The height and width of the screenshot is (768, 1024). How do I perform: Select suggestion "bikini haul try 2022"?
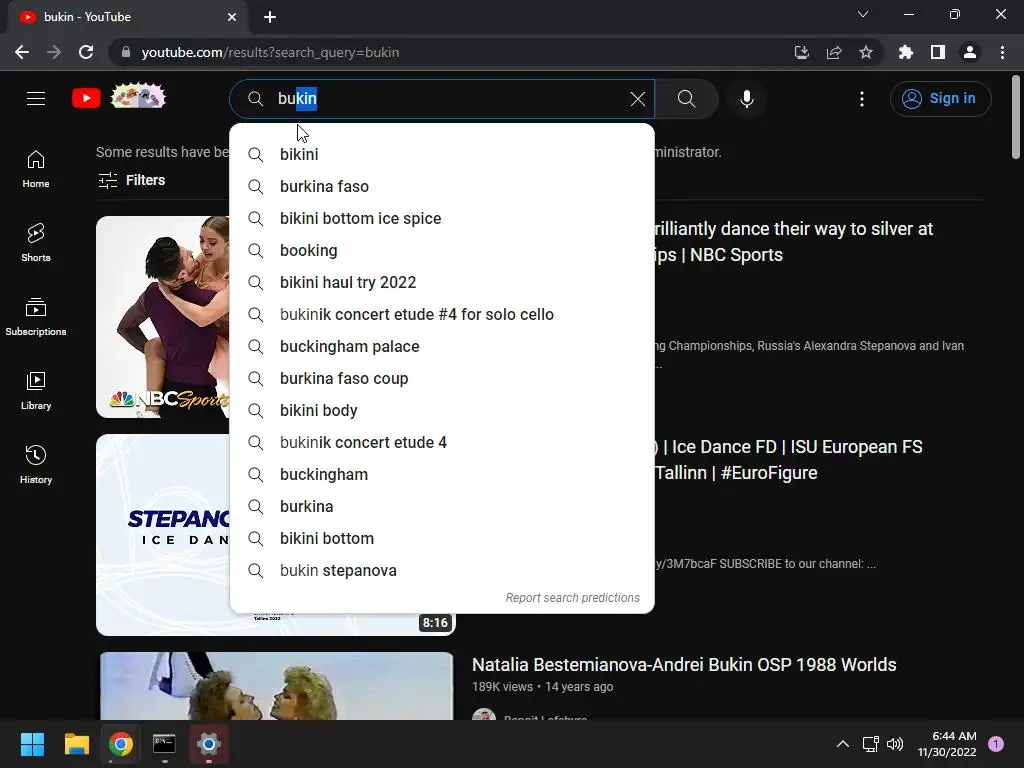click(442, 282)
